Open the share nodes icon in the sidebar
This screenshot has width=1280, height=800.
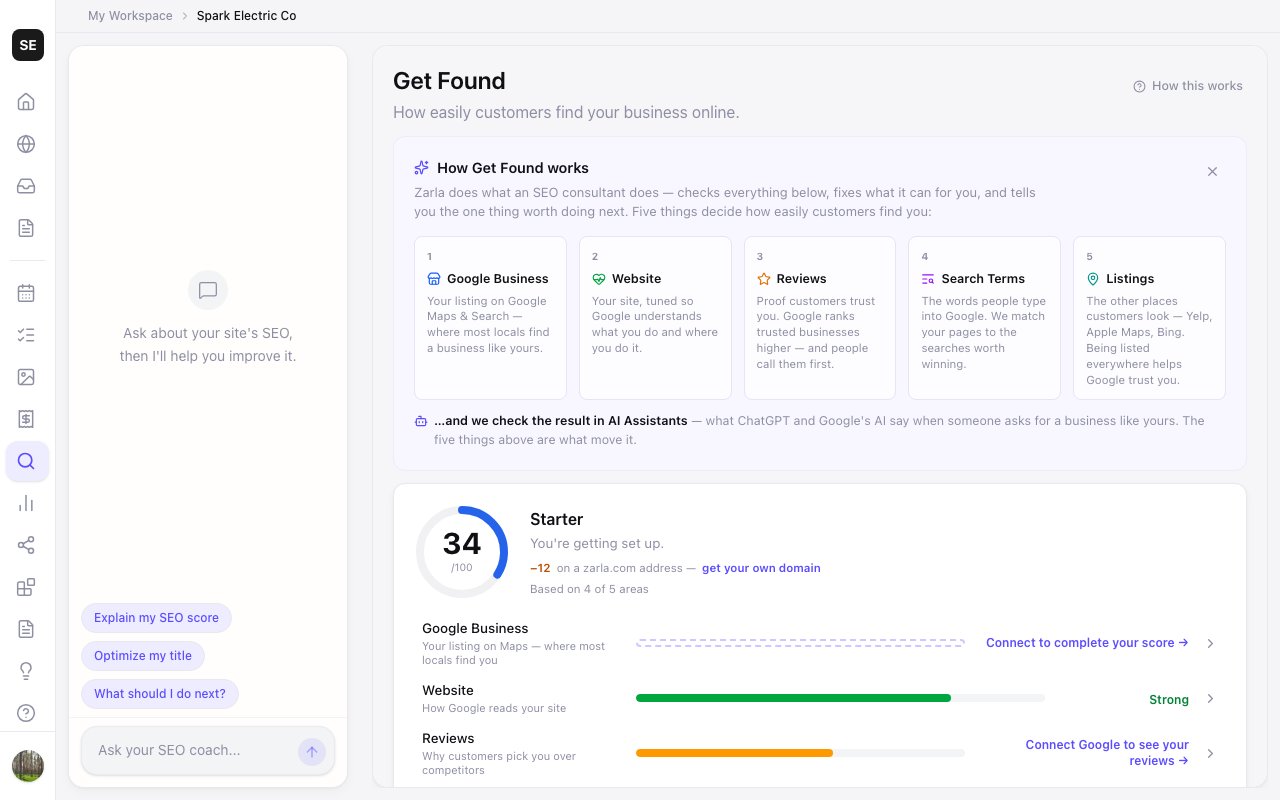(x=26, y=545)
